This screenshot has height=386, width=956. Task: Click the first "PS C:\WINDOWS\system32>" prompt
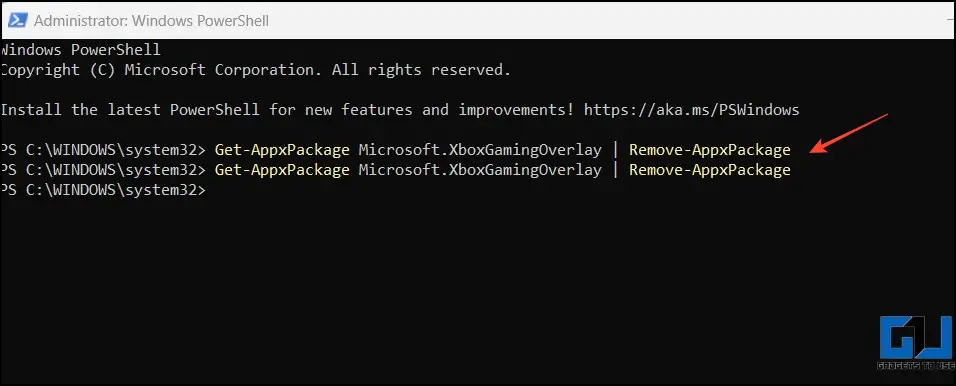tap(104, 150)
